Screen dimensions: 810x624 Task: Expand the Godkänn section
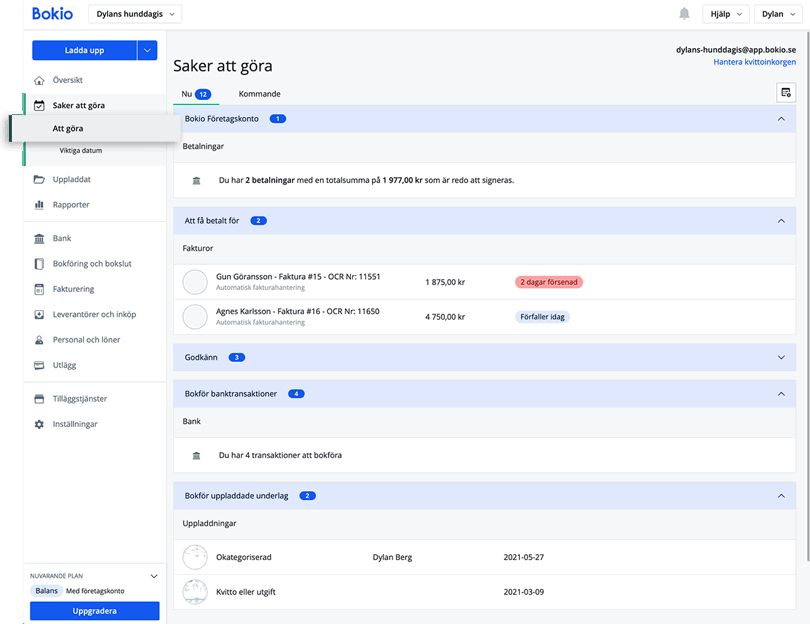pyautogui.click(x=781, y=357)
